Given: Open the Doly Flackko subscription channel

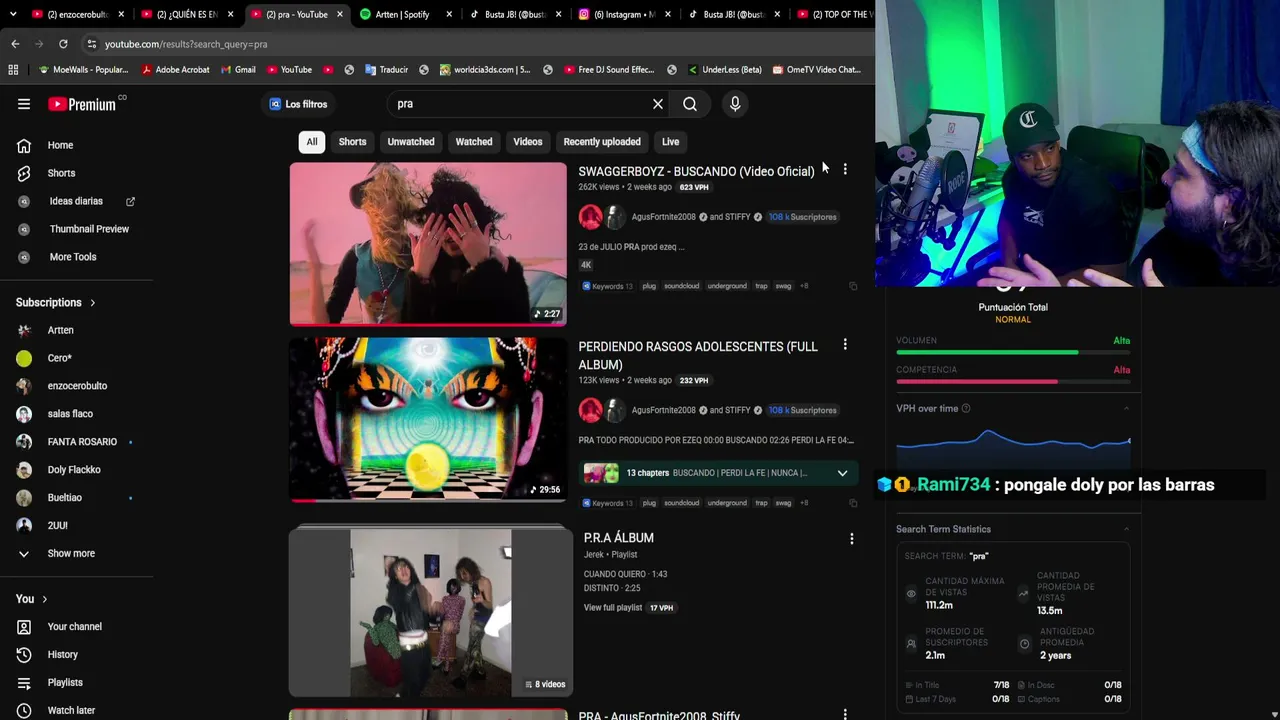Looking at the screenshot, I should (x=76, y=470).
